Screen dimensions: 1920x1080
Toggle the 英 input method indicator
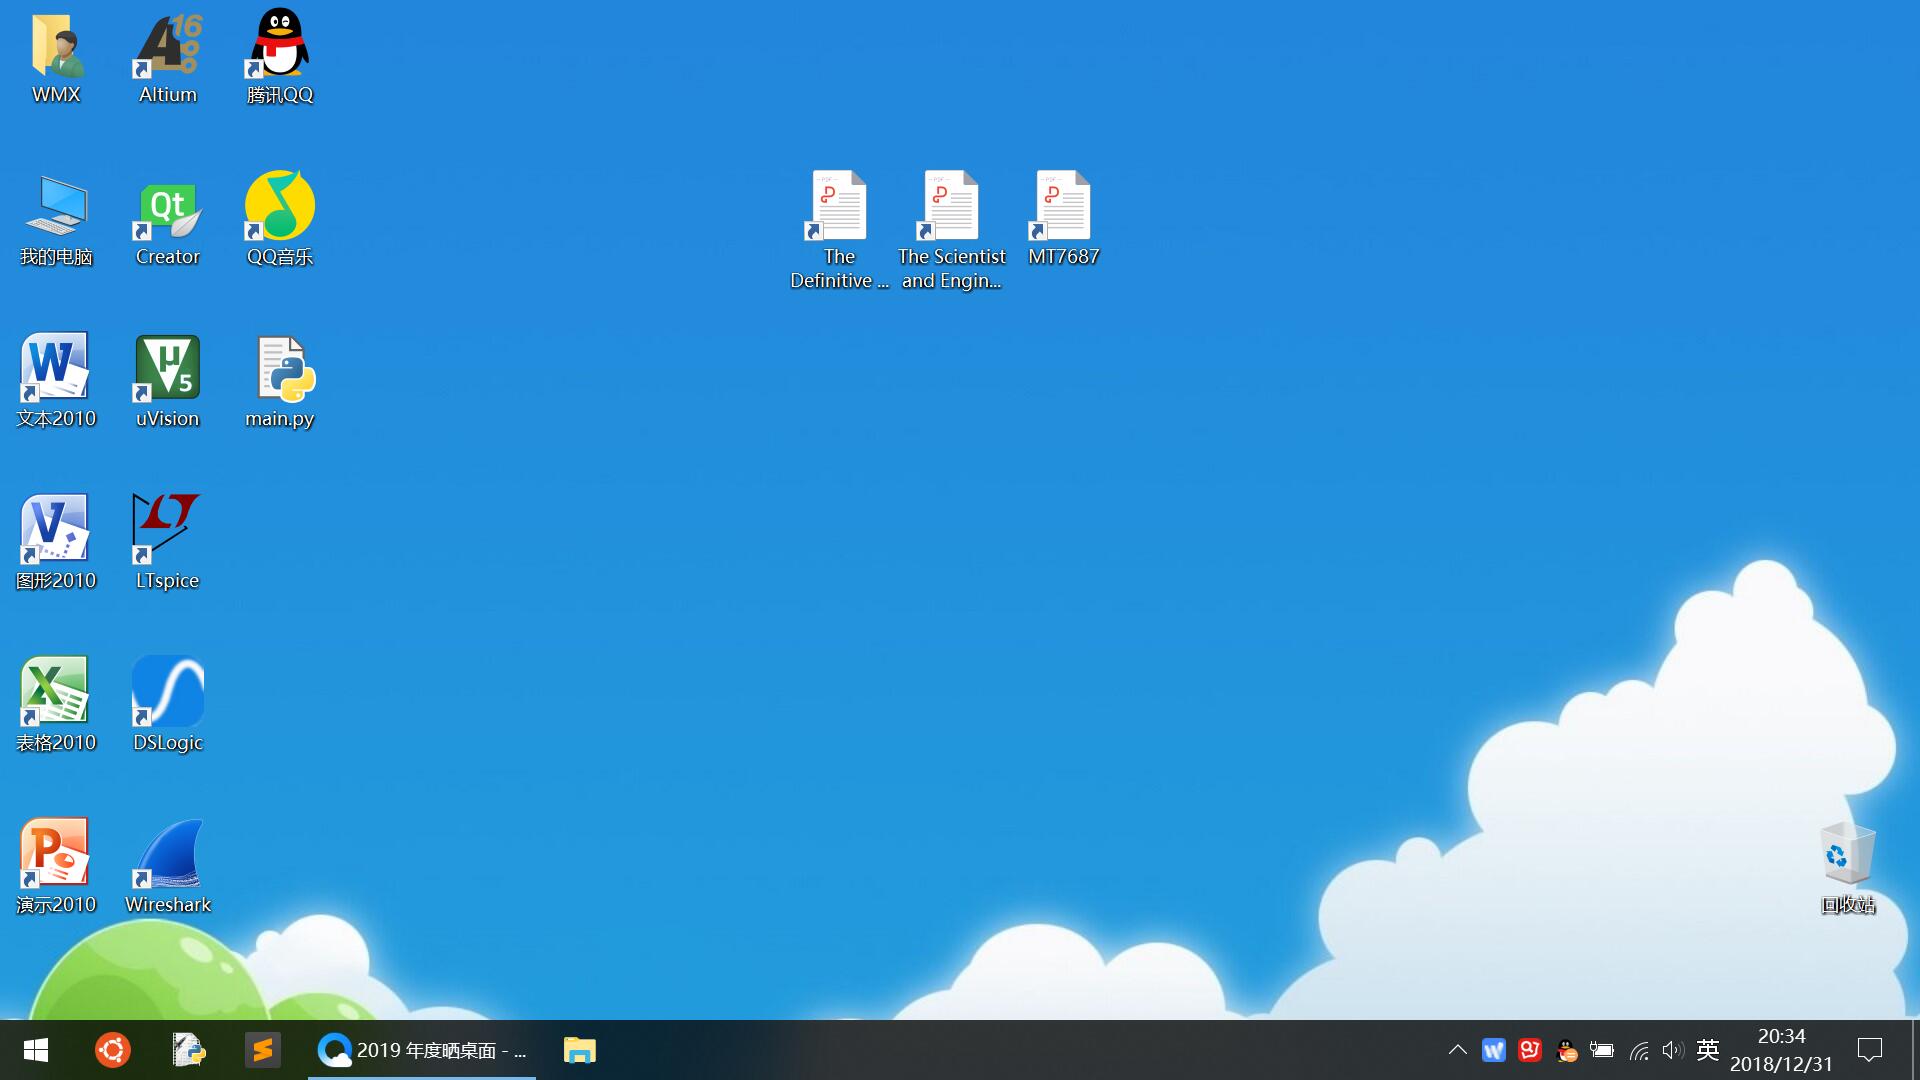click(1708, 1050)
